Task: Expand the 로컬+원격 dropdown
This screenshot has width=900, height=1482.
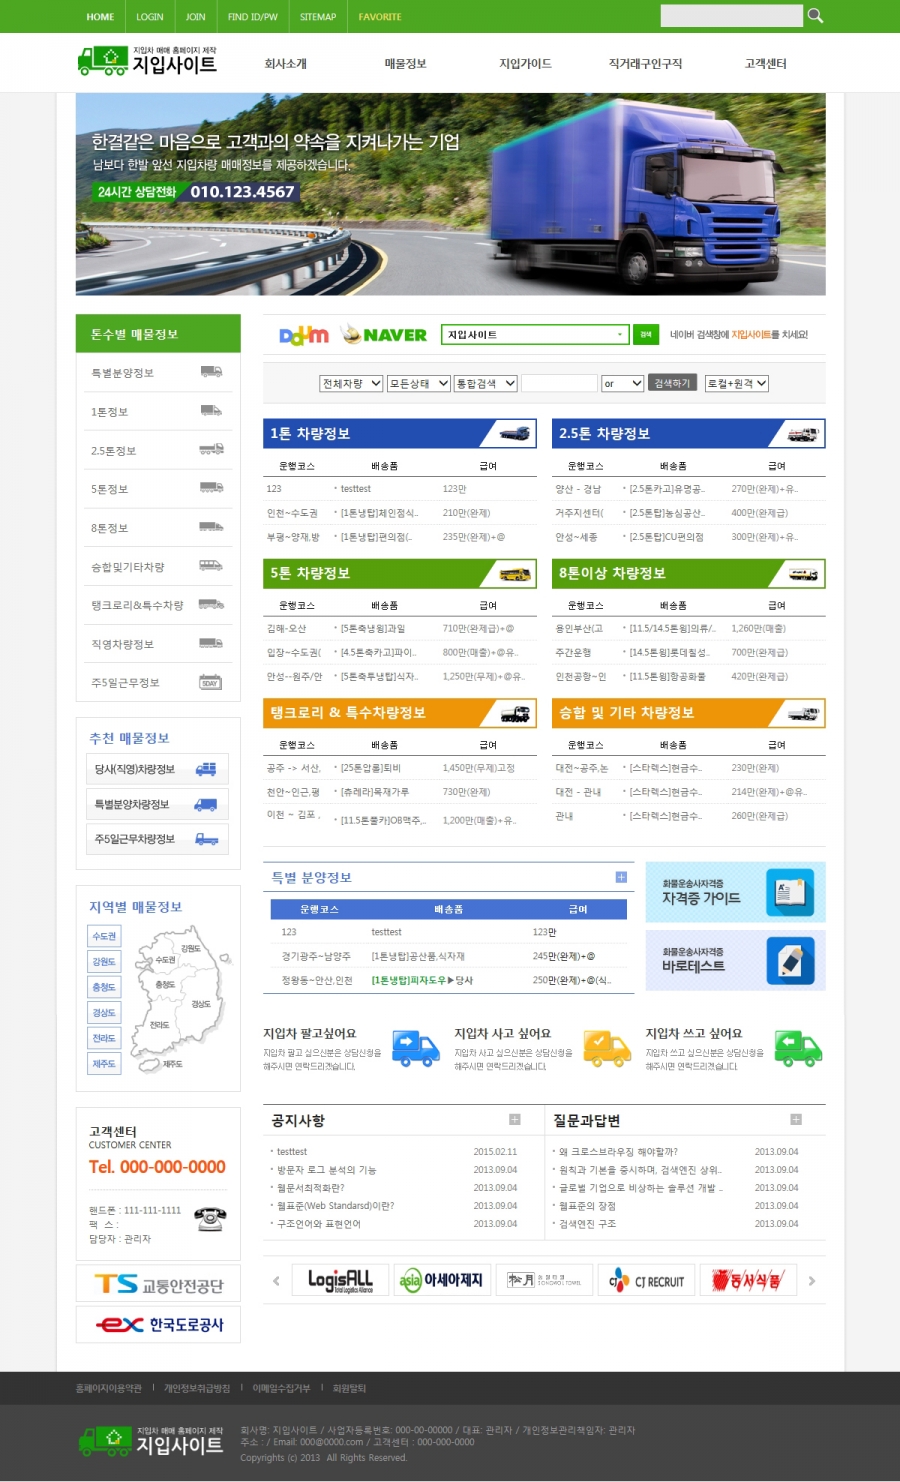Action: coord(737,383)
